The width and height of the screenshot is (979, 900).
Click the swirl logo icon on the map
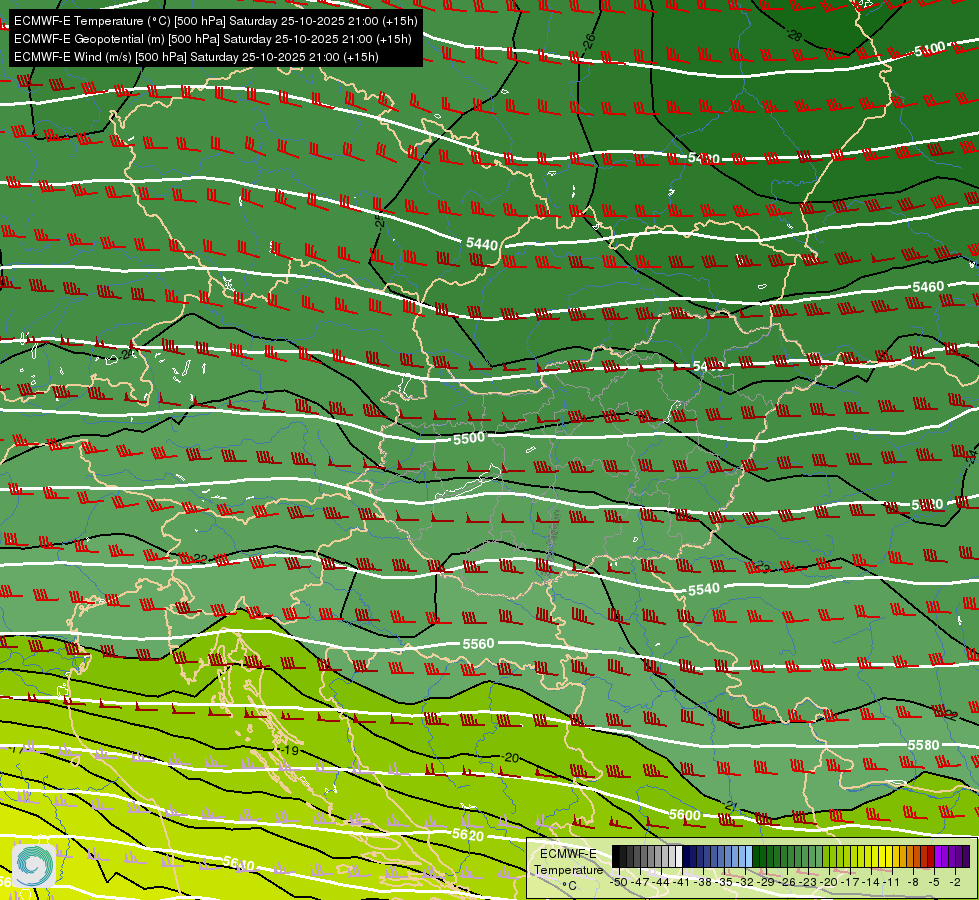tap(34, 866)
